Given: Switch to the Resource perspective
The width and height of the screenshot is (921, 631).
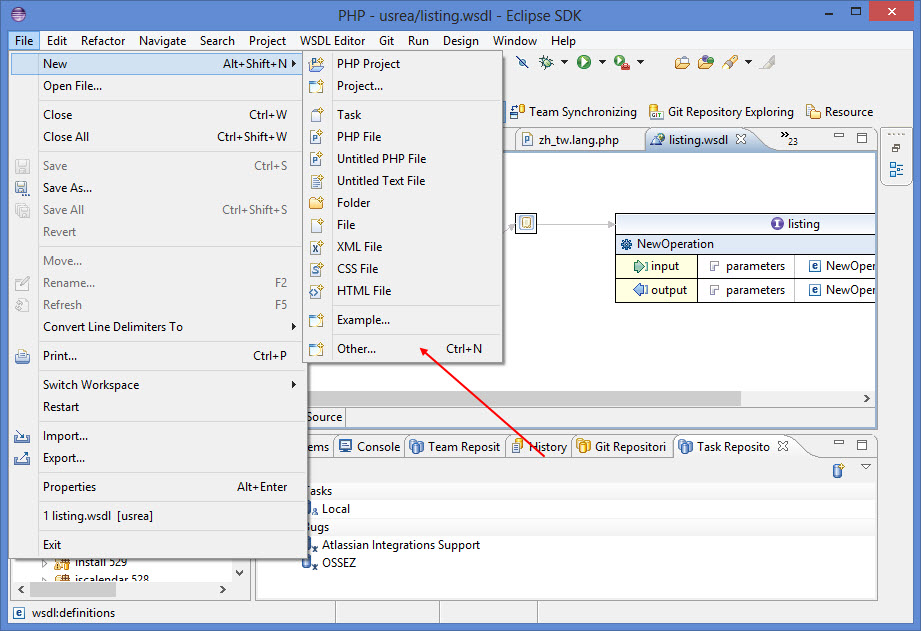Looking at the screenshot, I should 840,112.
